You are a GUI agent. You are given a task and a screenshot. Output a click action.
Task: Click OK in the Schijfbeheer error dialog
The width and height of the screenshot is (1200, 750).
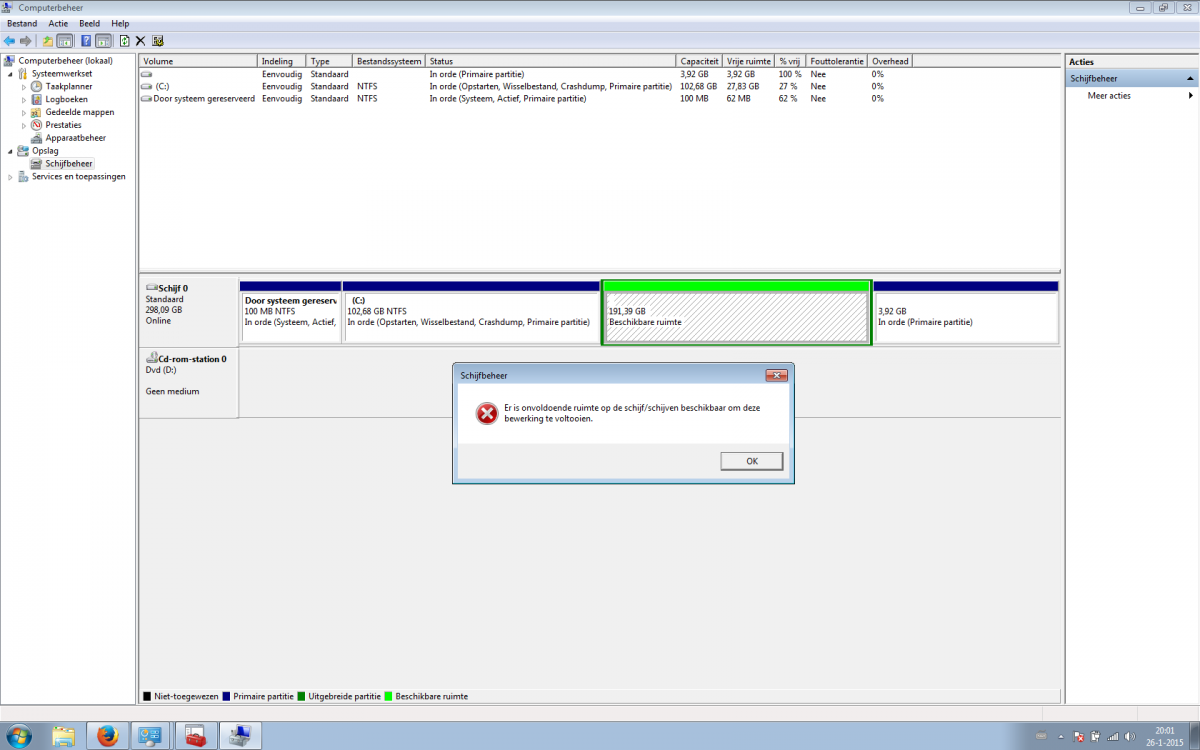coord(751,461)
